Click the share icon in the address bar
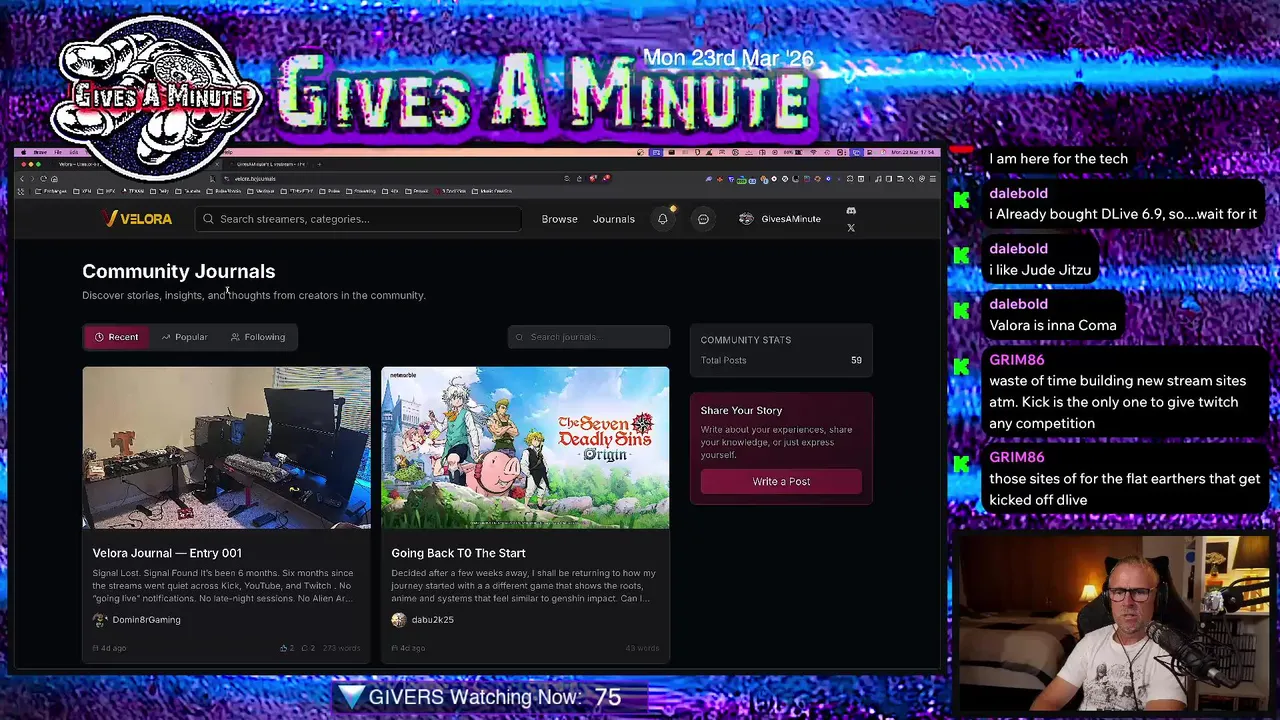This screenshot has height=720, width=1280. point(579,179)
